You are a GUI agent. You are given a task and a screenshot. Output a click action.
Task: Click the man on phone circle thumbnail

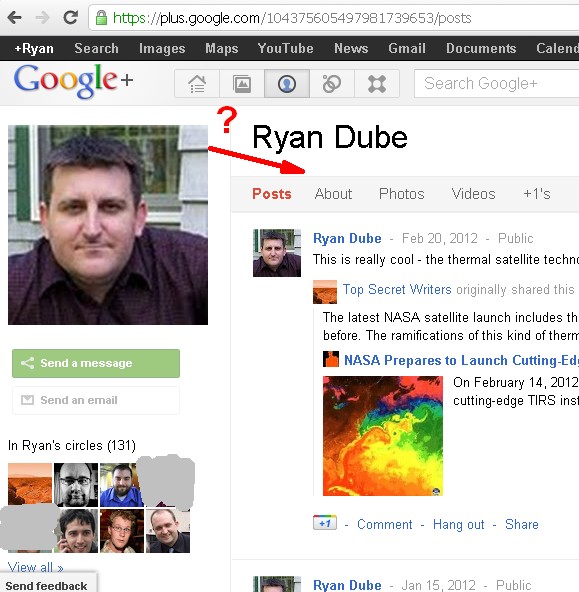(77, 531)
